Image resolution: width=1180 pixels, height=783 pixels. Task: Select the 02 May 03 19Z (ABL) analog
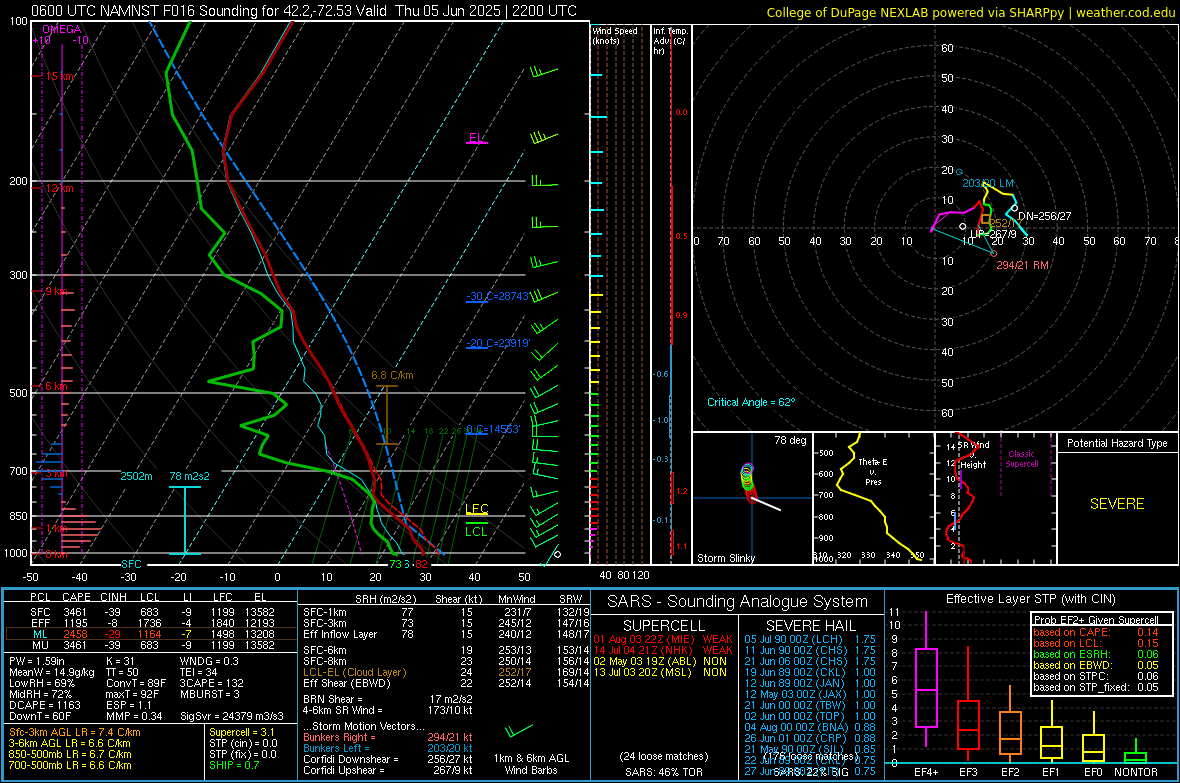[x=663, y=661]
